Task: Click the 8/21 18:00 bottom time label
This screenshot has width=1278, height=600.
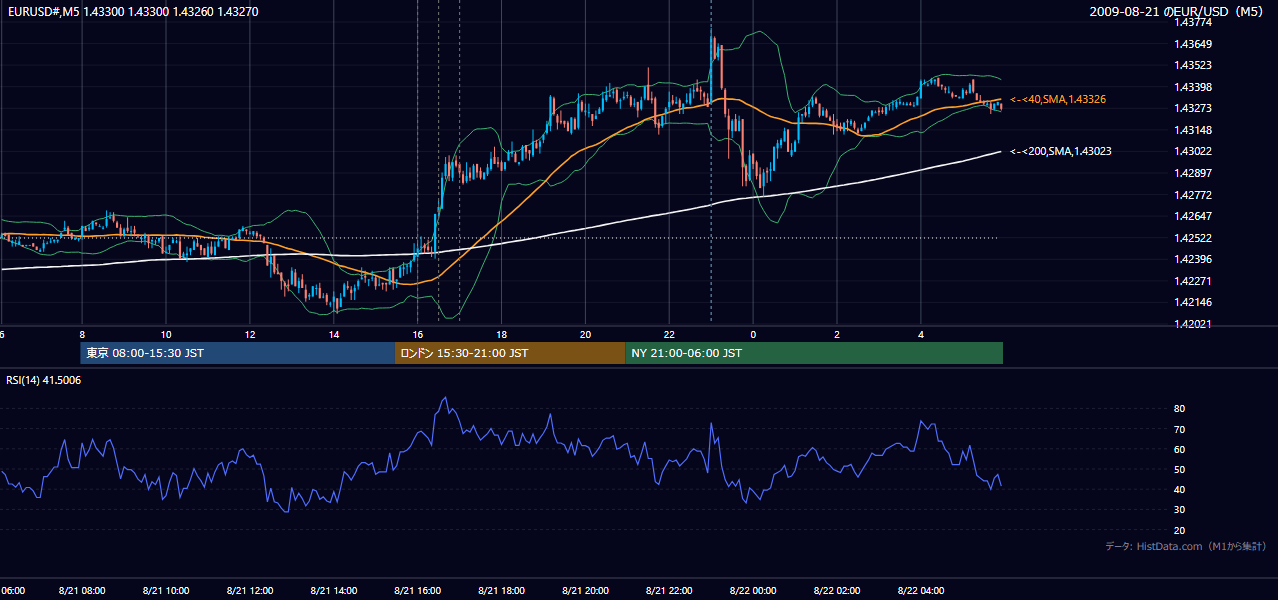Action: [501, 591]
